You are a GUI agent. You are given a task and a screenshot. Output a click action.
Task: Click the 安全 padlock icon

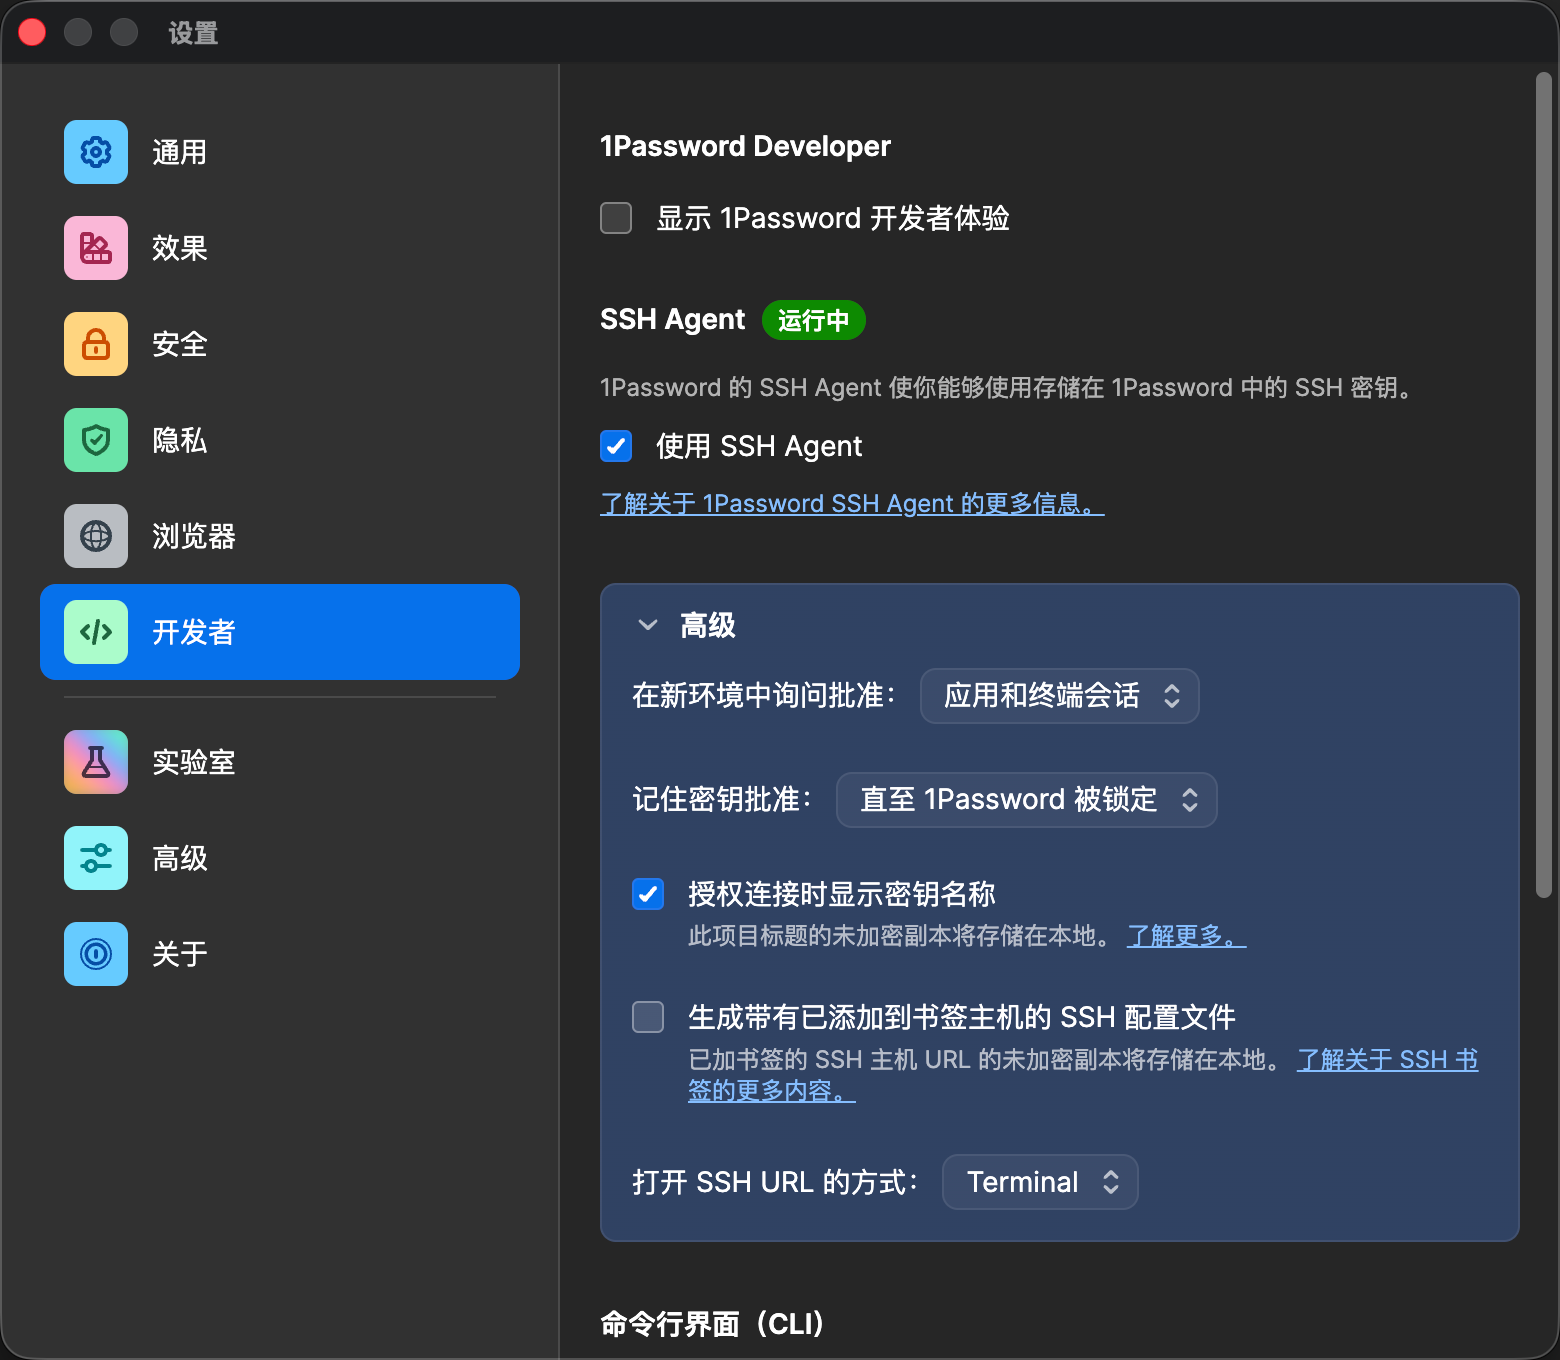pyautogui.click(x=96, y=344)
